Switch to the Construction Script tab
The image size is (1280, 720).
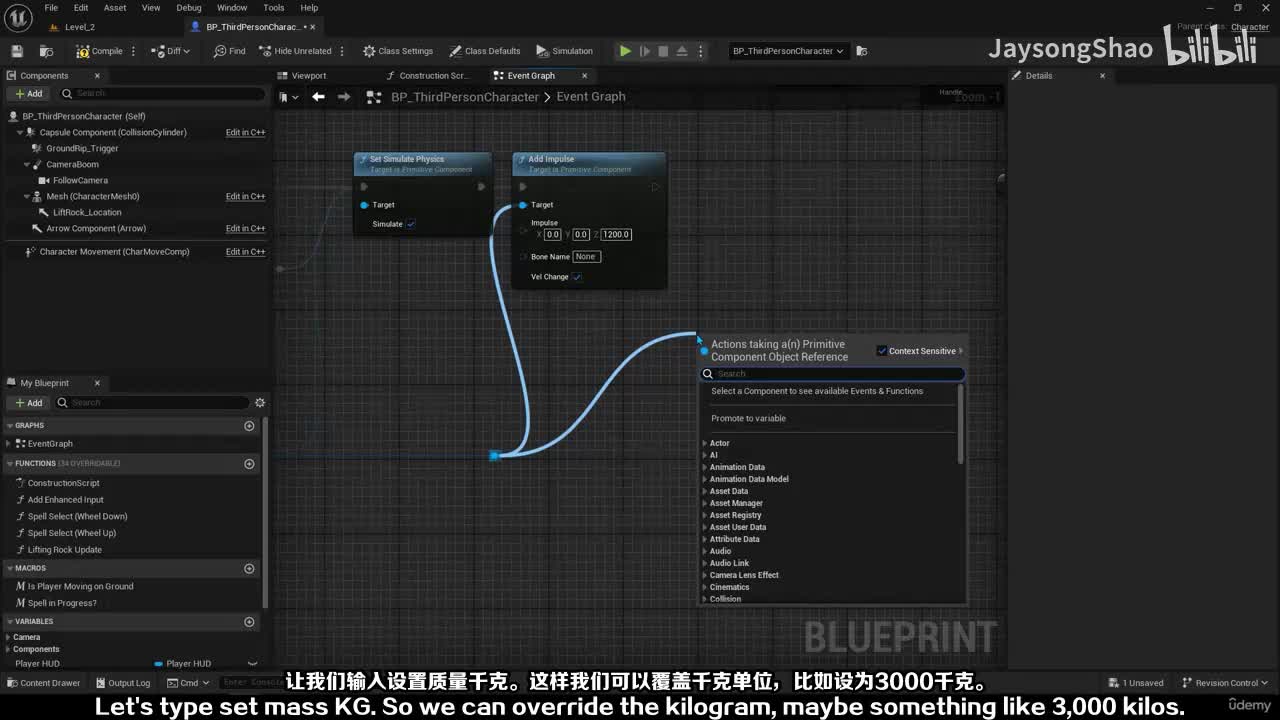point(433,76)
